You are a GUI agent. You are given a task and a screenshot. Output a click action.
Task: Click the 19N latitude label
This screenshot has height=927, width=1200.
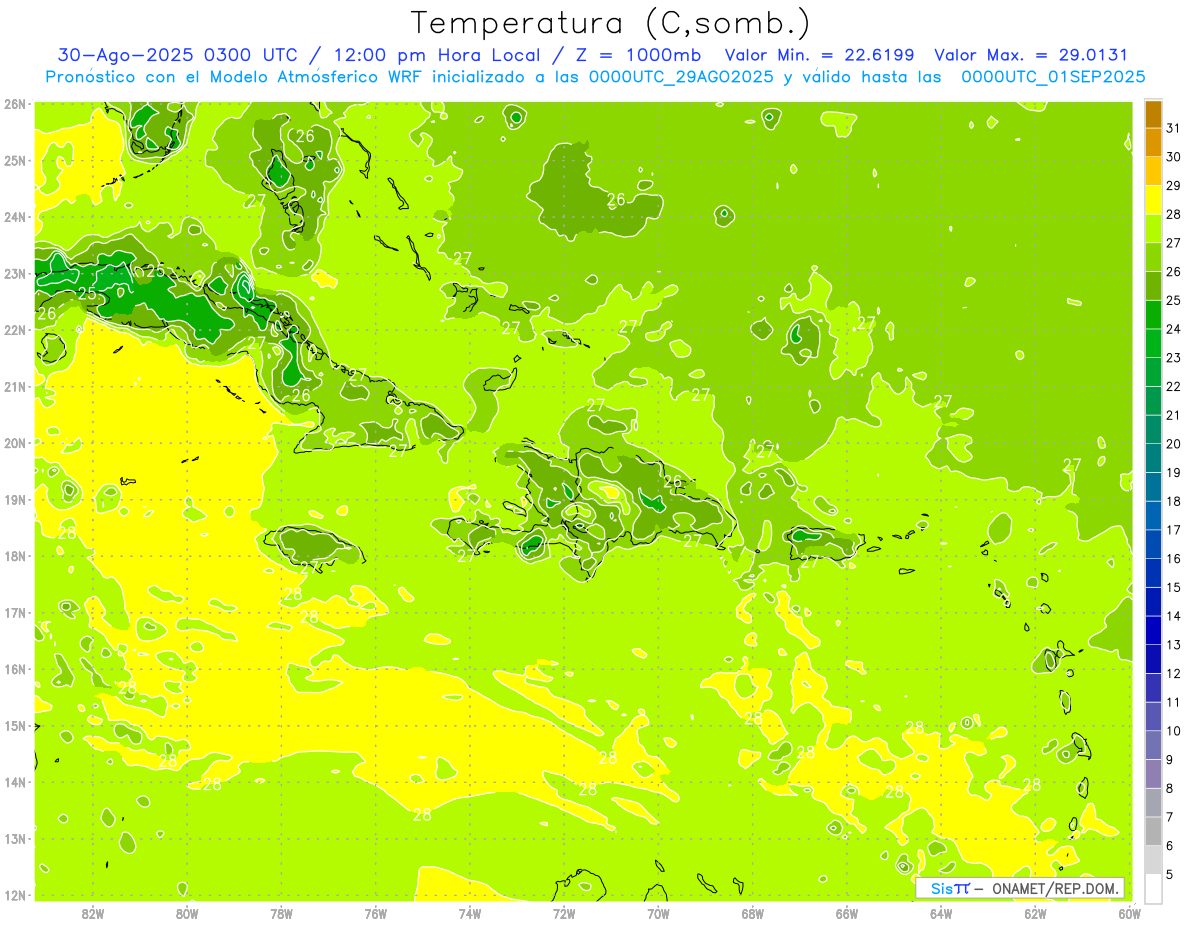[15, 499]
